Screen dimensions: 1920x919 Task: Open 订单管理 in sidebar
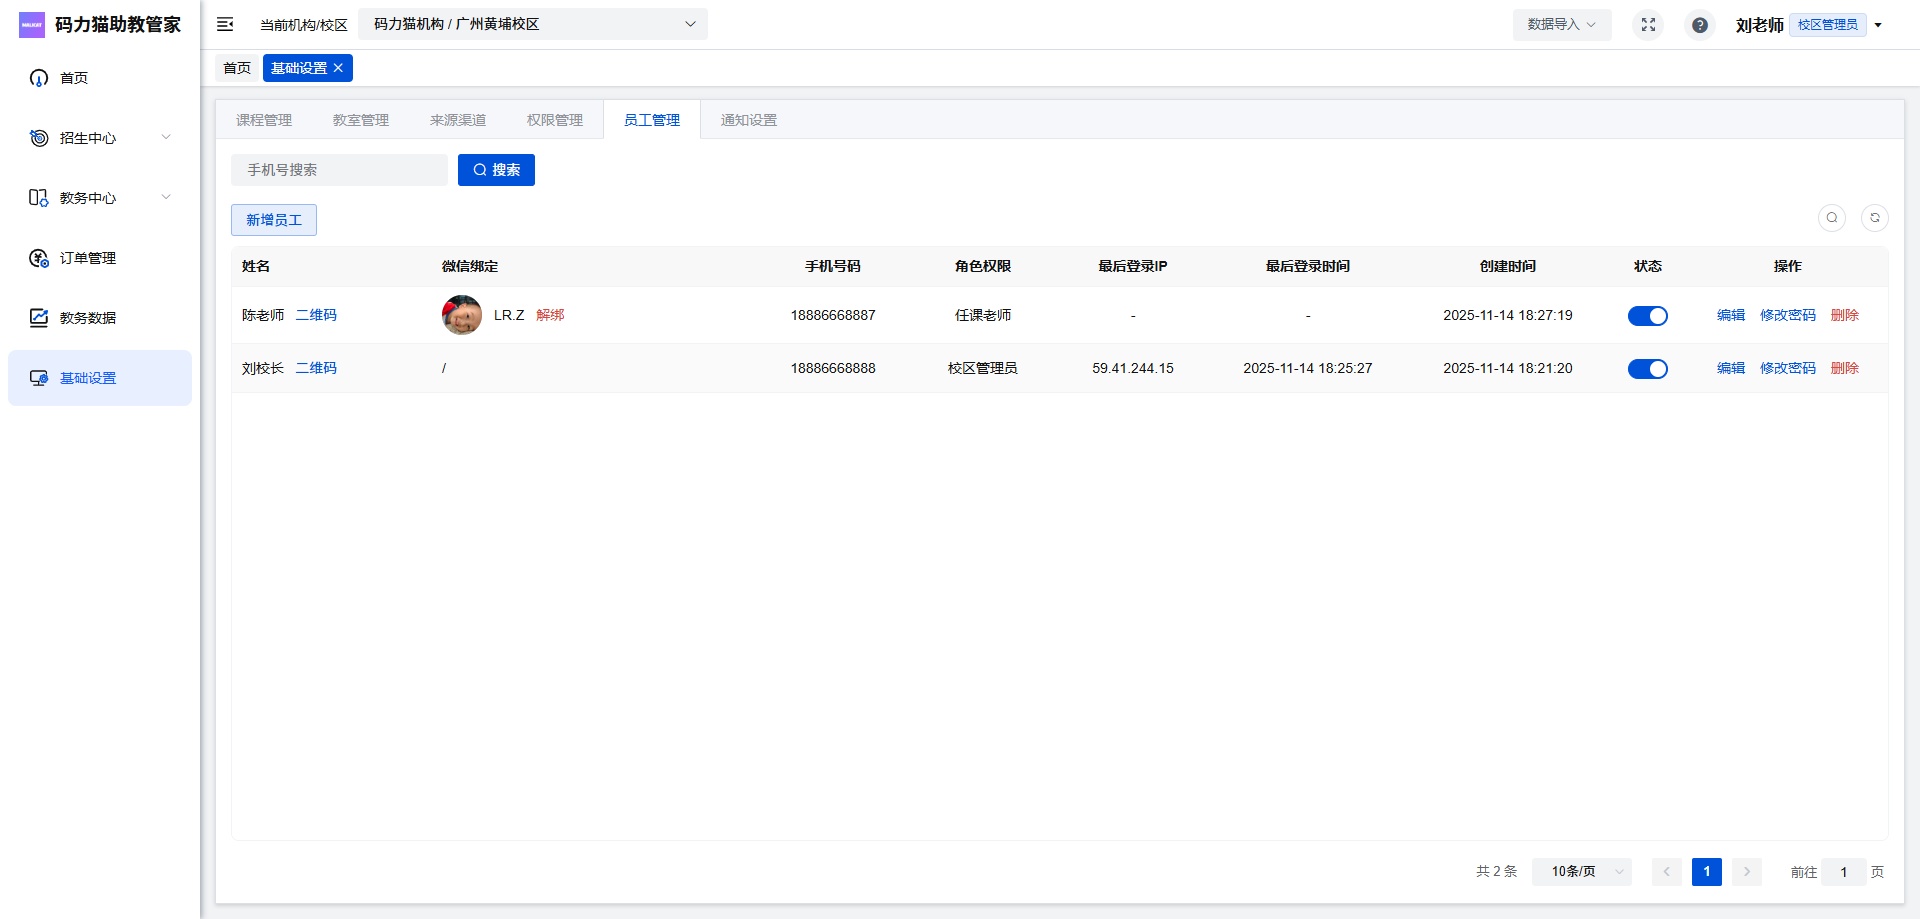(88, 258)
